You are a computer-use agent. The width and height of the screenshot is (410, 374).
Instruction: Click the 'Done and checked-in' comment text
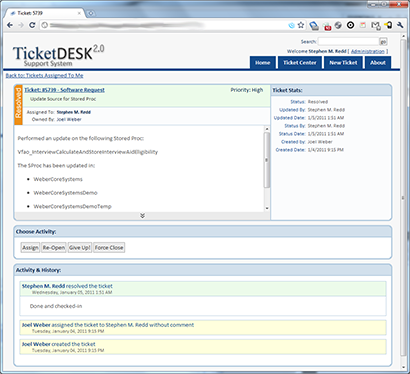pyautogui.click(x=56, y=306)
